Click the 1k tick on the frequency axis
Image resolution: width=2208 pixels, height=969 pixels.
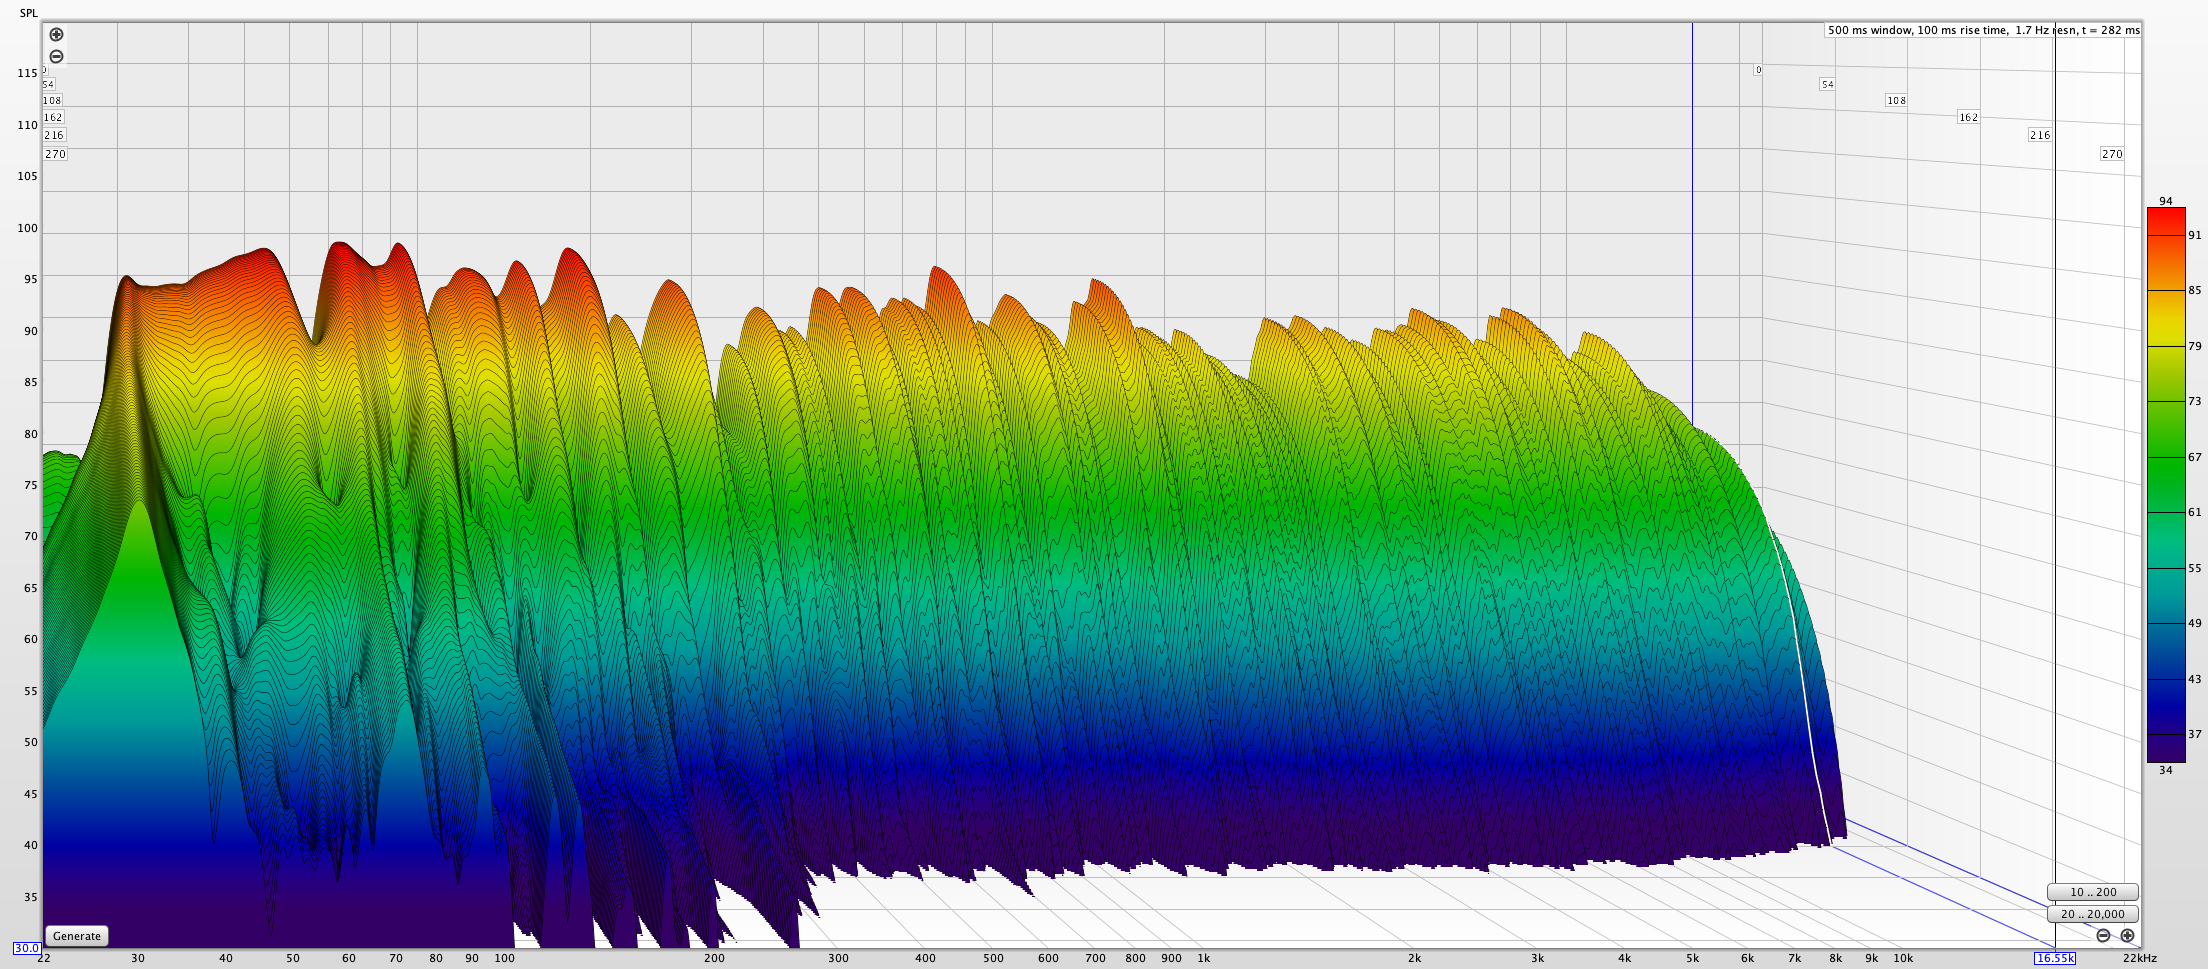tap(1204, 958)
